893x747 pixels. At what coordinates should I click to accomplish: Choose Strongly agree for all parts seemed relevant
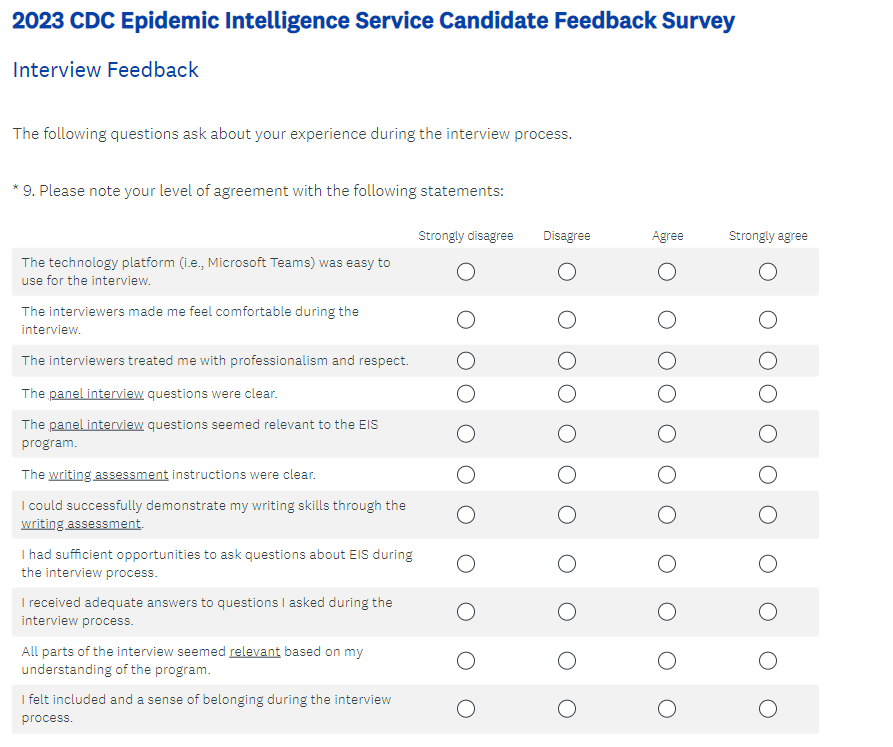point(767,661)
